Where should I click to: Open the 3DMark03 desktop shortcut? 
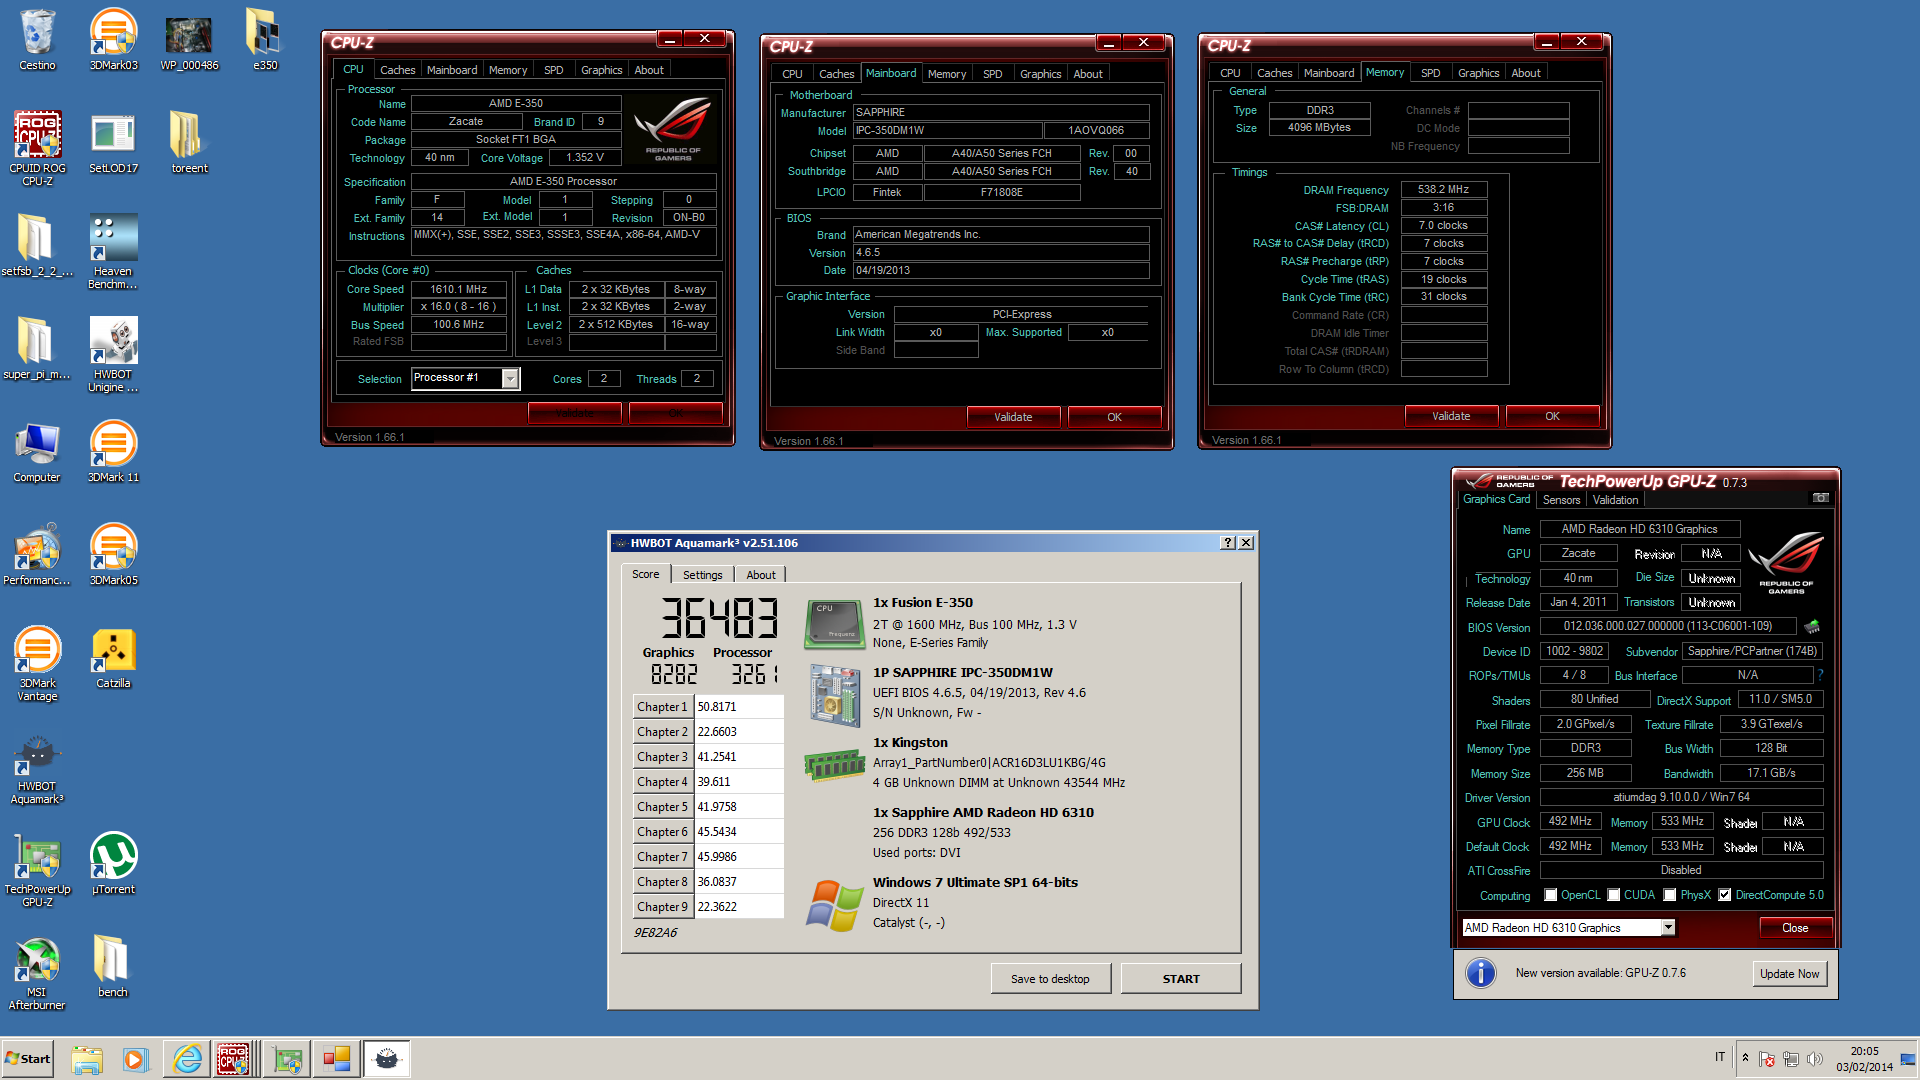click(x=113, y=40)
